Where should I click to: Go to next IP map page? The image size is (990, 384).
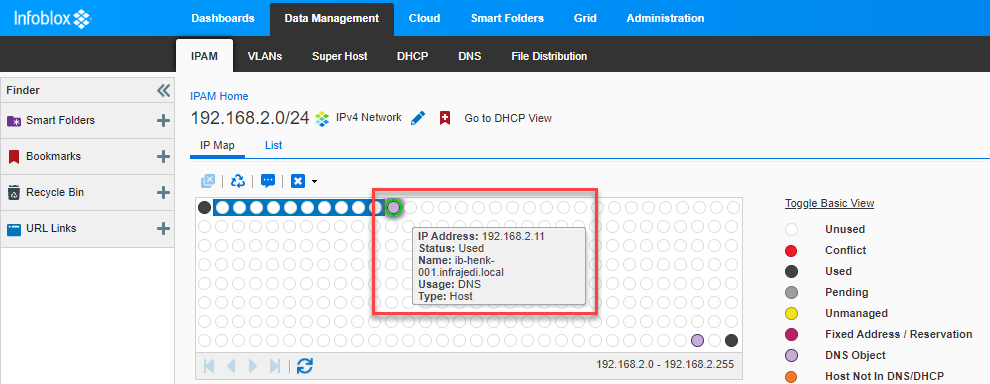(253, 365)
